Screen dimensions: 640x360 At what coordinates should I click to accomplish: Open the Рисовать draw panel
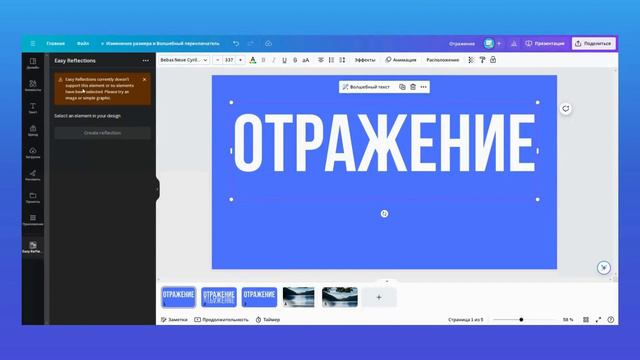coord(33,176)
